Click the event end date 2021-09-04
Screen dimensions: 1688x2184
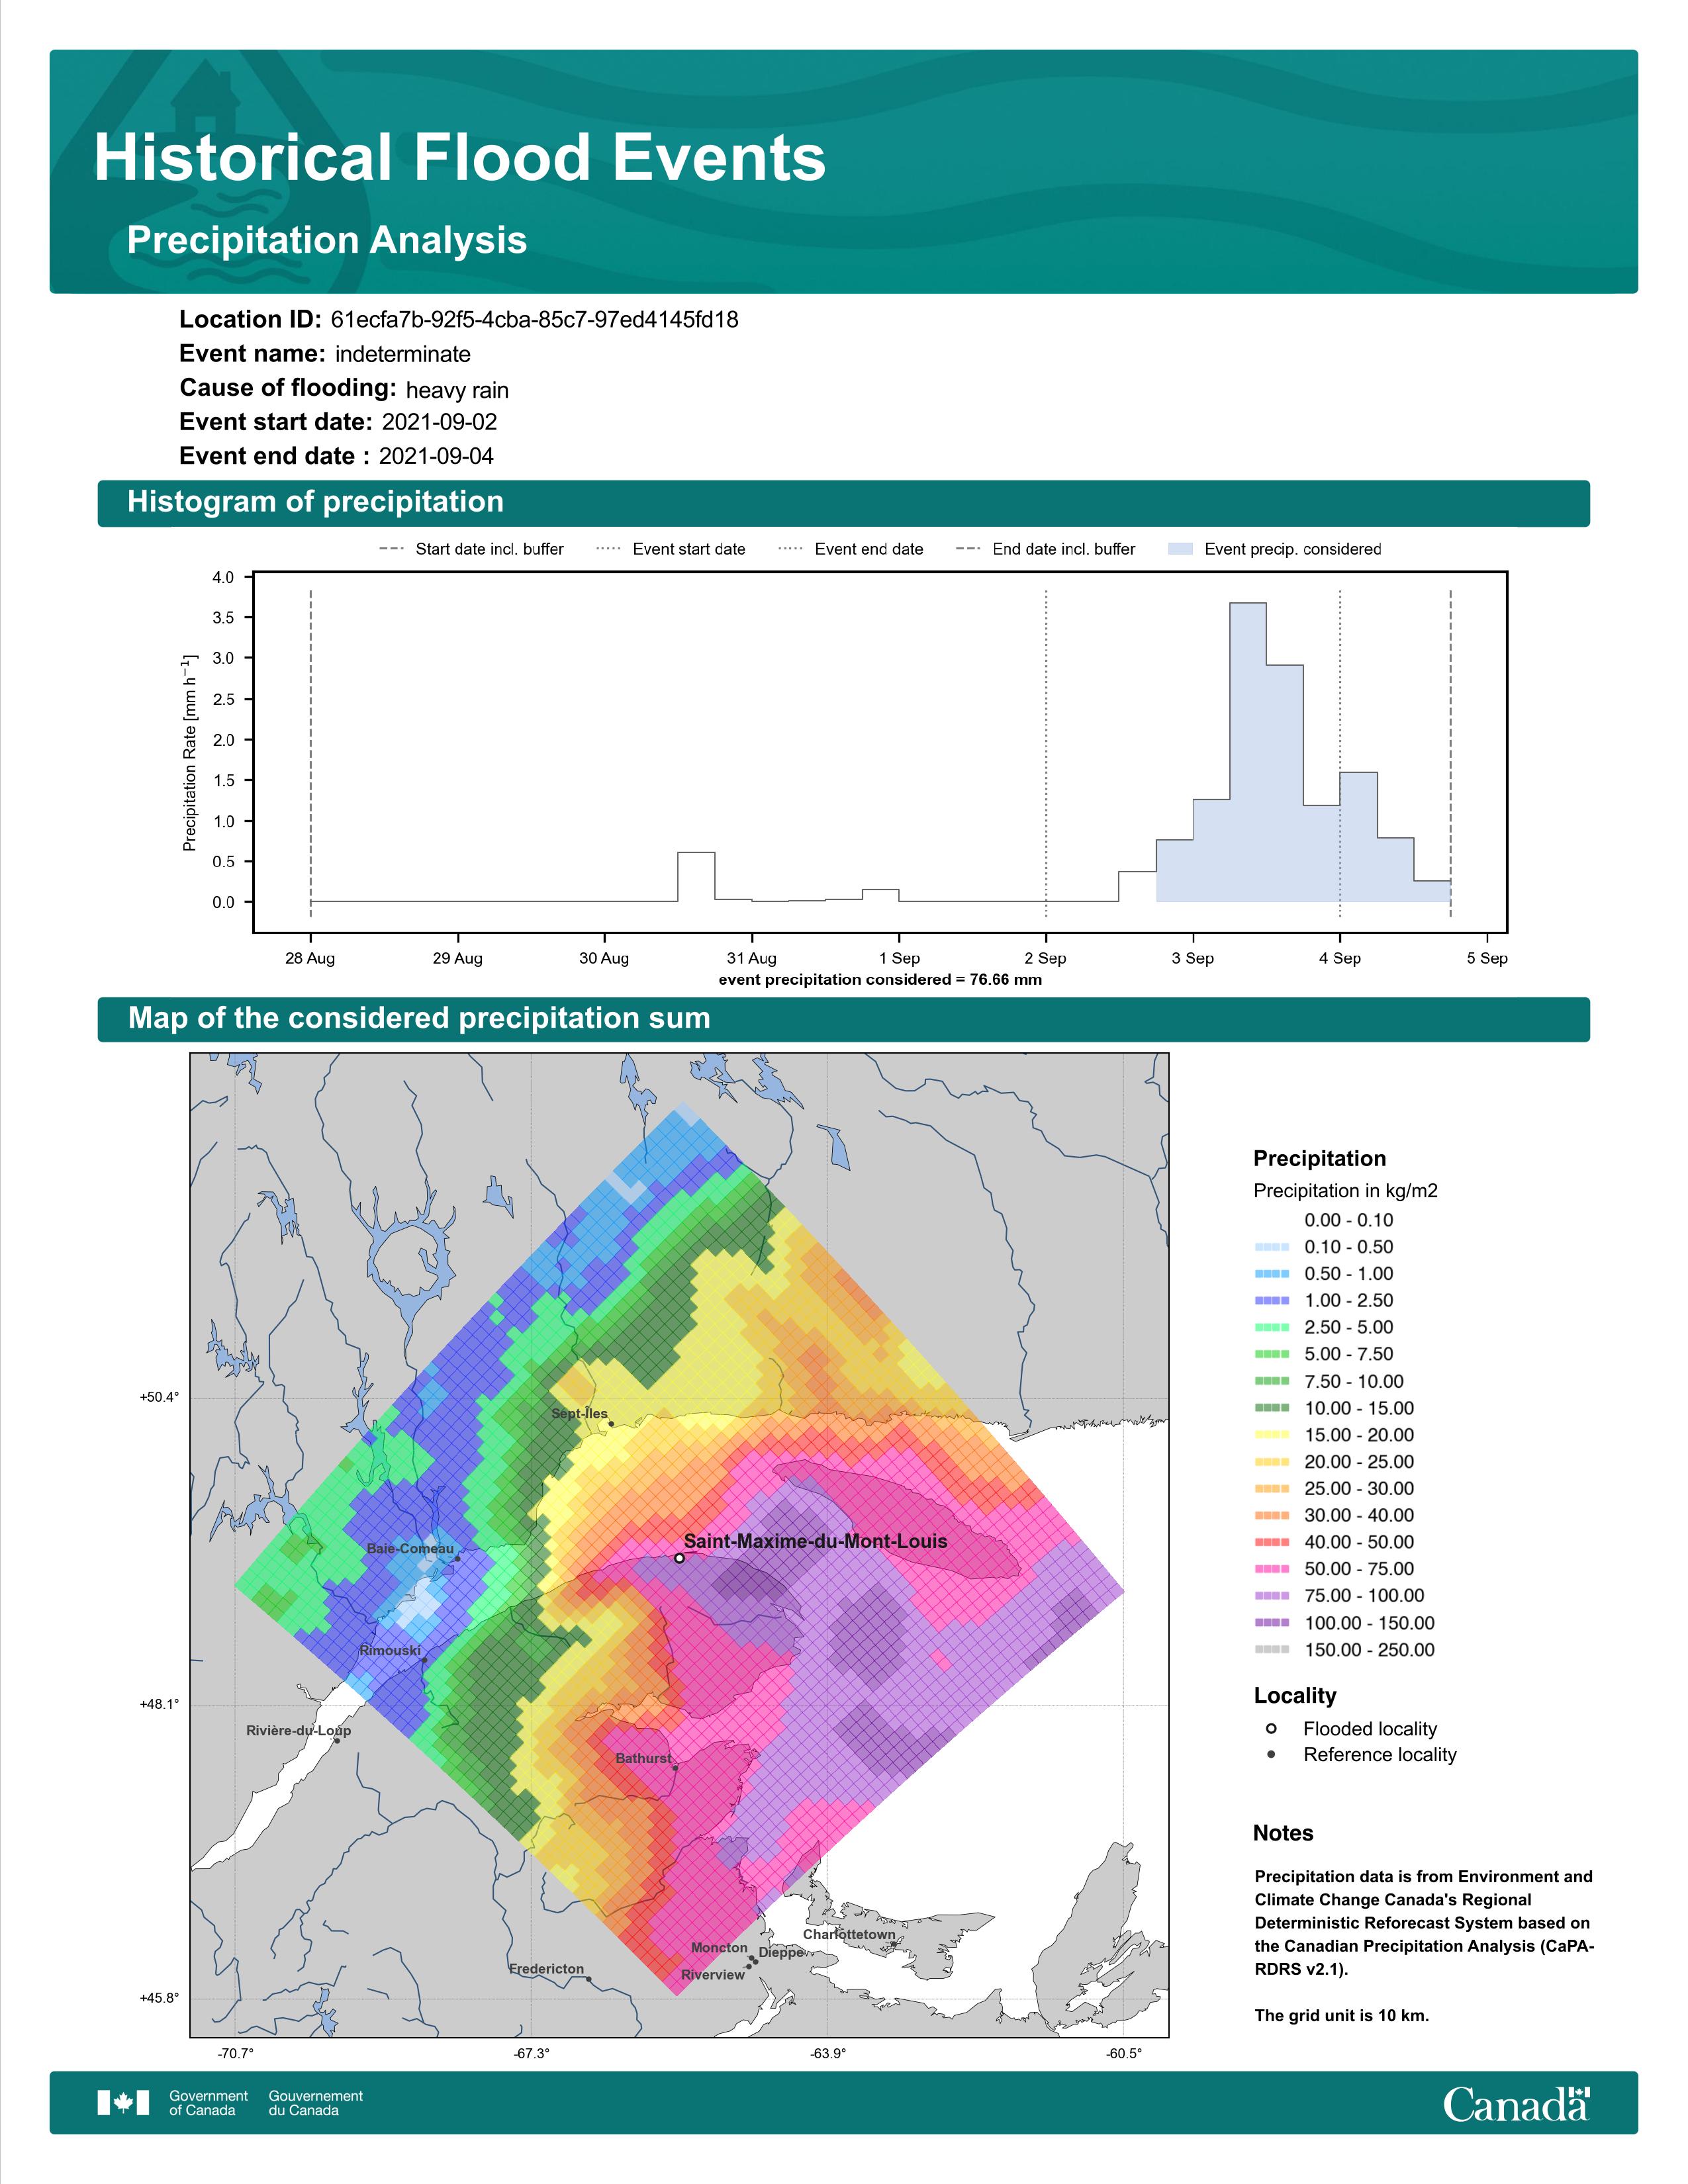click(436, 456)
